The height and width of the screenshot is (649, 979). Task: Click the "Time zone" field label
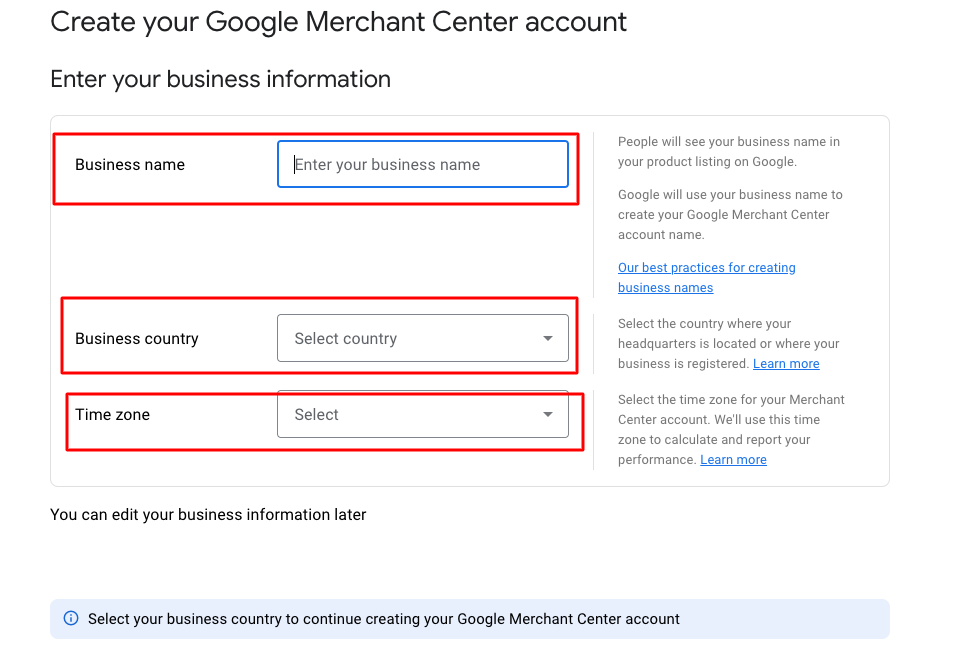tap(112, 415)
